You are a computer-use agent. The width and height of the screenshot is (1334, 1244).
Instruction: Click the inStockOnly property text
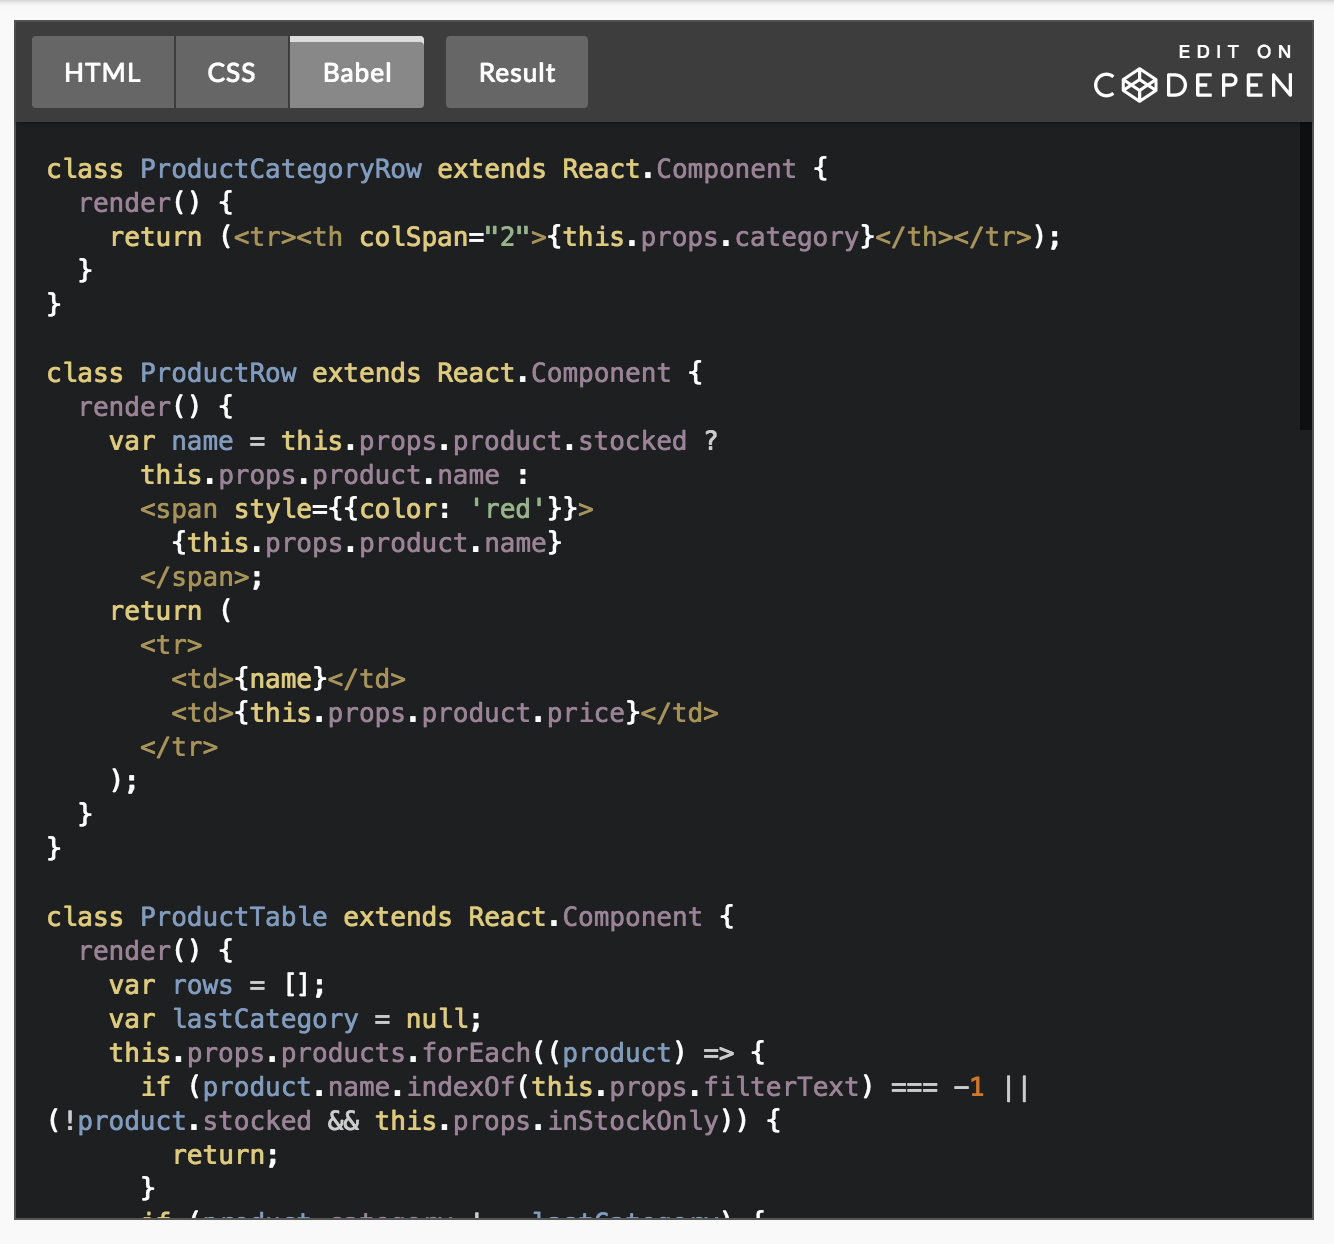pyautogui.click(x=633, y=1121)
